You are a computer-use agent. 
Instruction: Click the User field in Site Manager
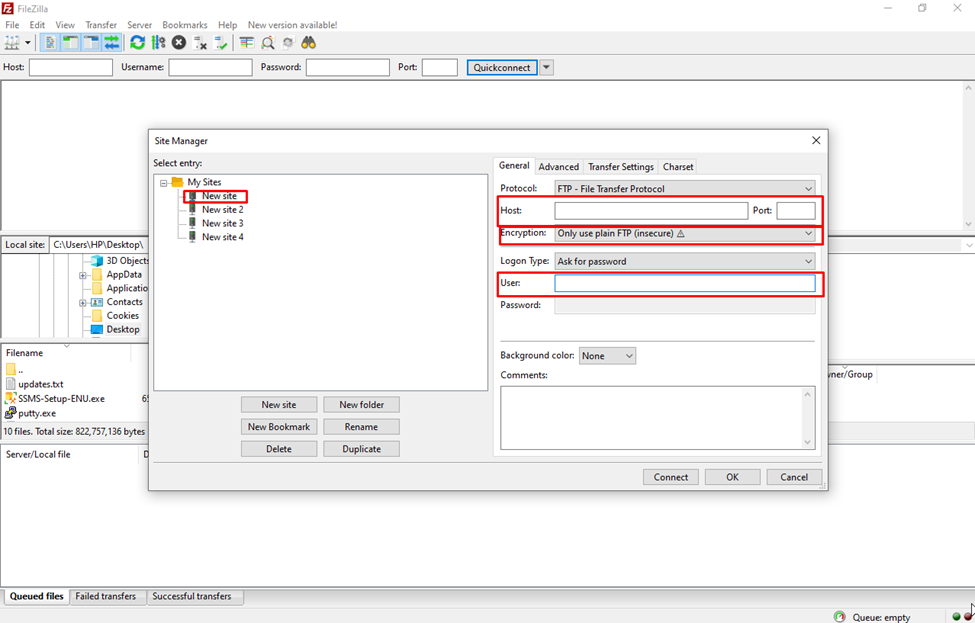(x=685, y=284)
